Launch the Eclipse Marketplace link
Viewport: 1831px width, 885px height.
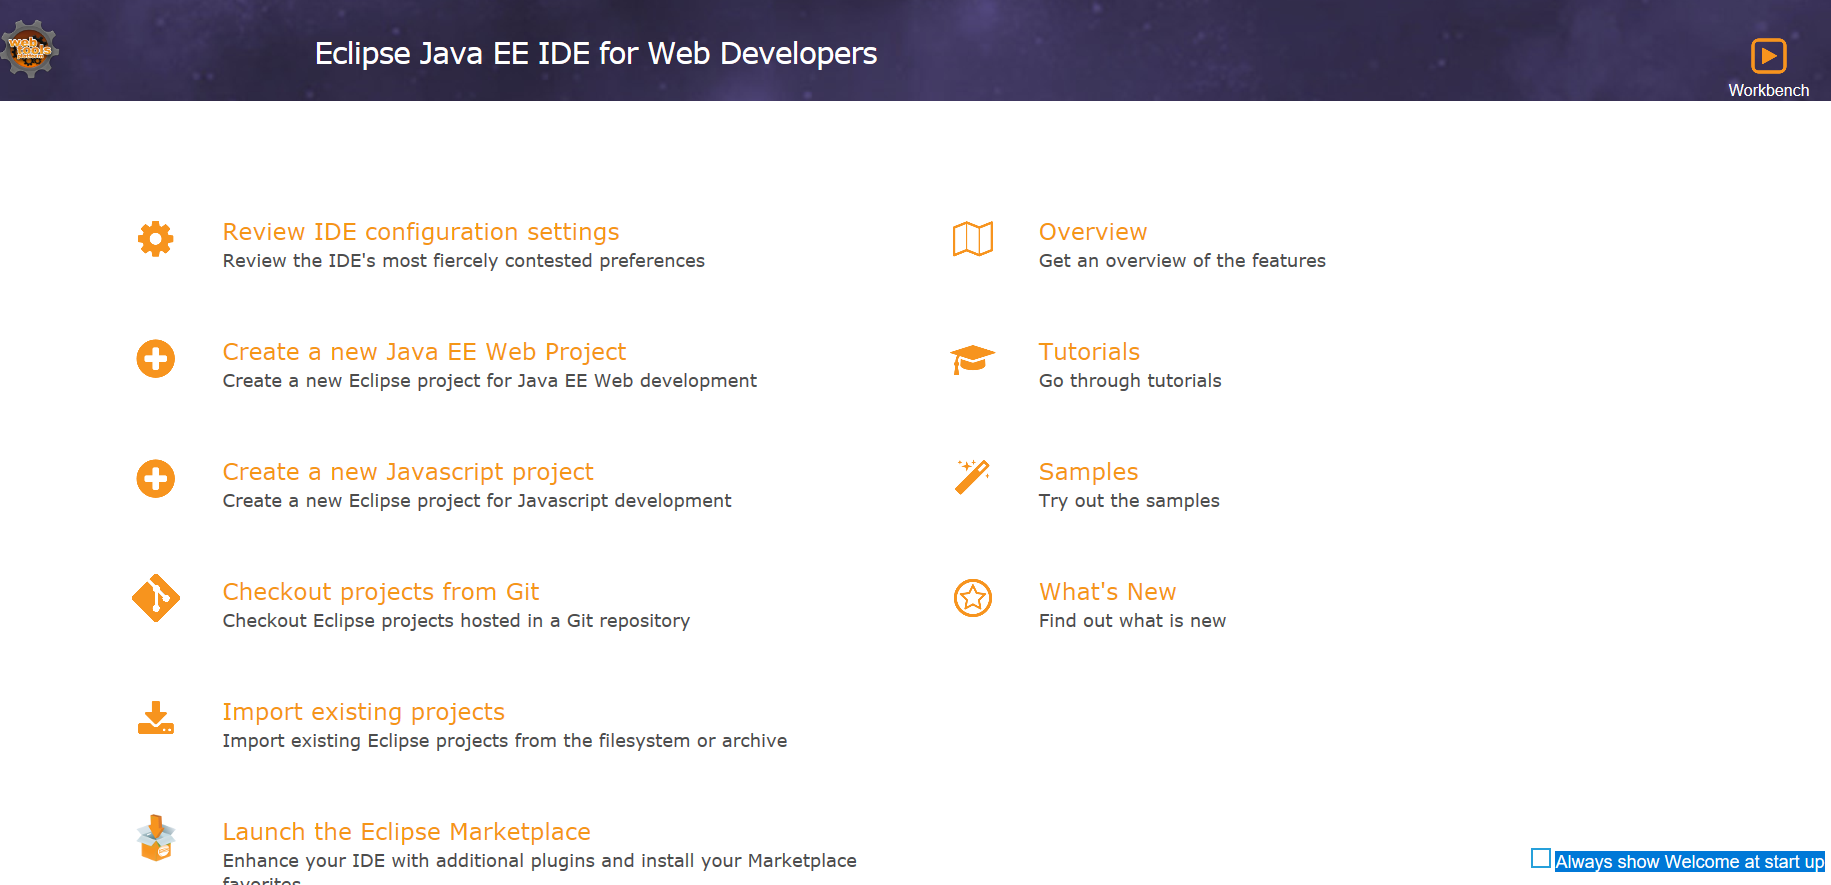[407, 832]
